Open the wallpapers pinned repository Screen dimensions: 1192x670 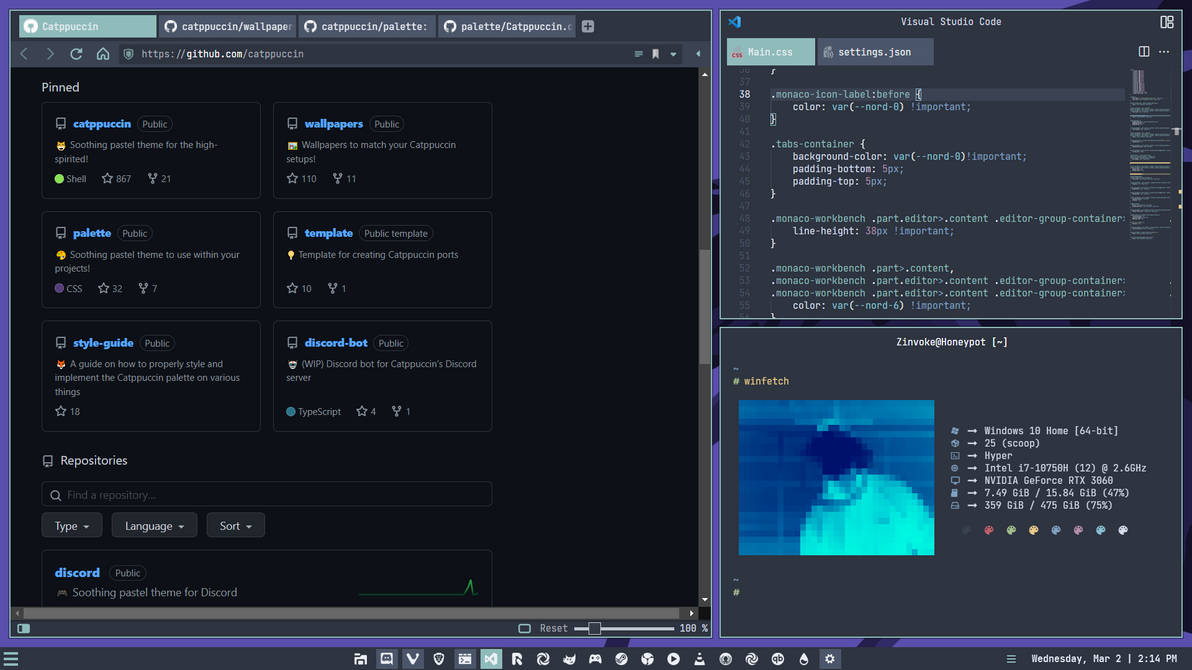click(x=334, y=123)
